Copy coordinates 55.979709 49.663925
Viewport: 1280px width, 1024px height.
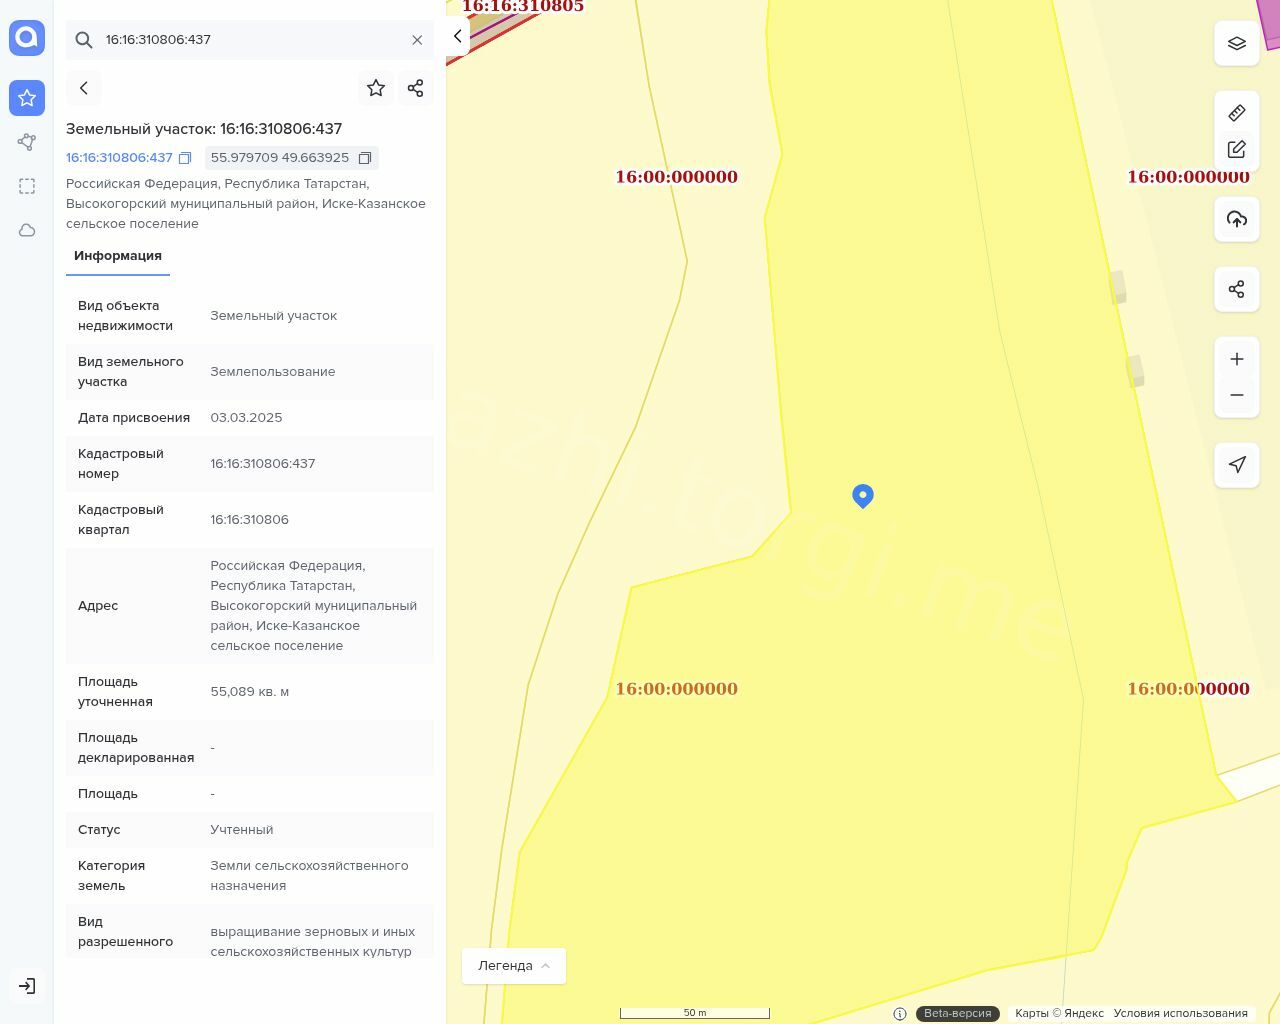tap(365, 158)
